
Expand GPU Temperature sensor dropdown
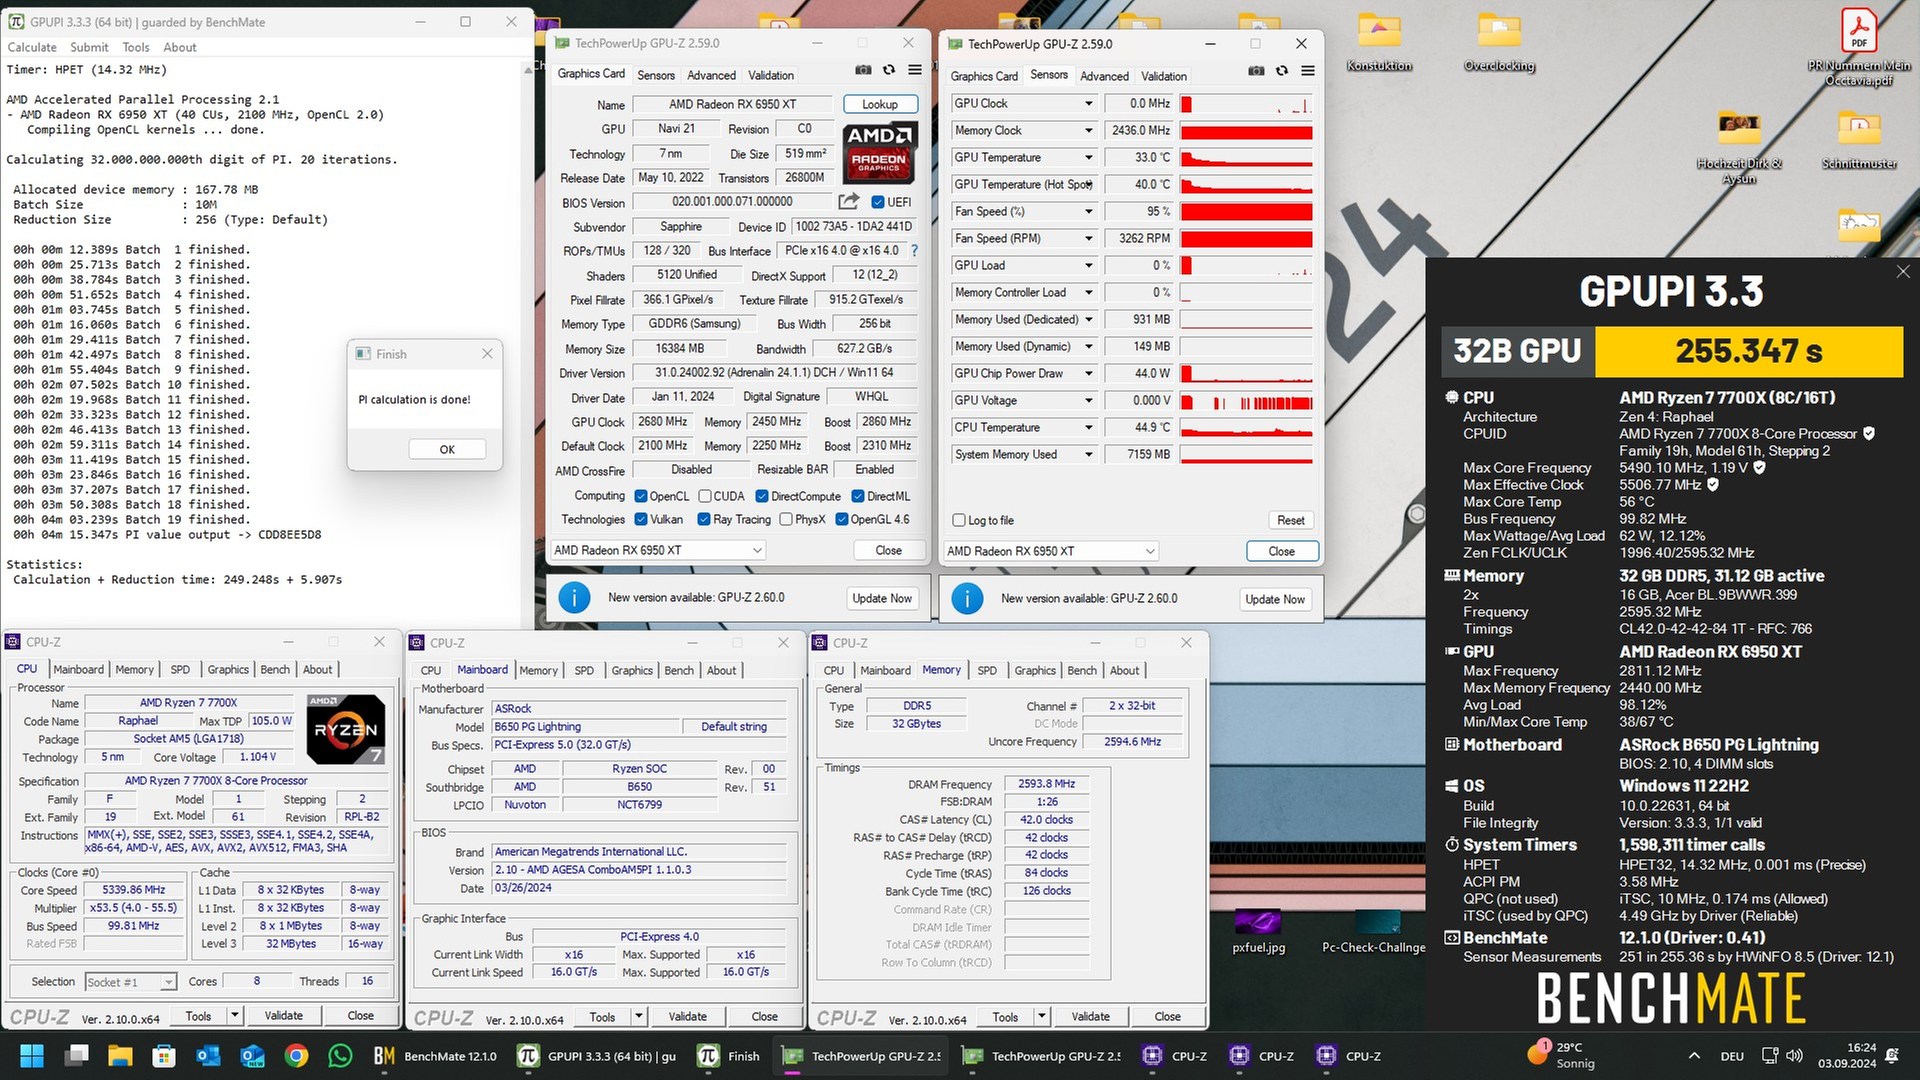[1089, 158]
